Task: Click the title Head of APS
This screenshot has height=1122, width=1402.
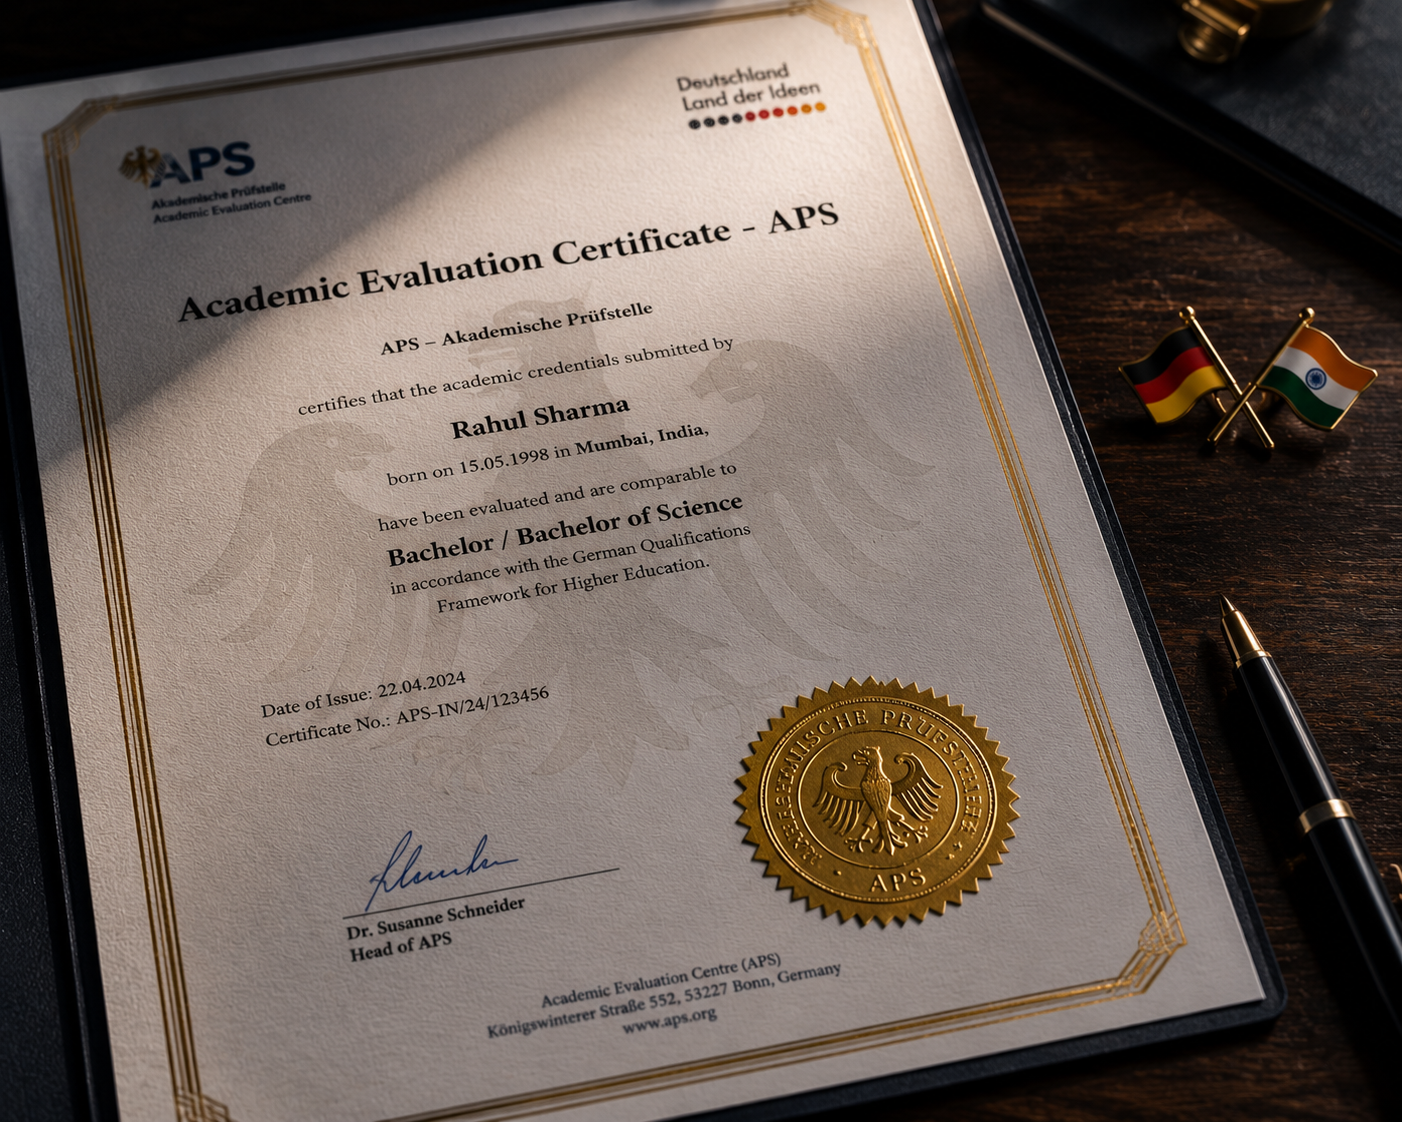Action: pos(400,946)
